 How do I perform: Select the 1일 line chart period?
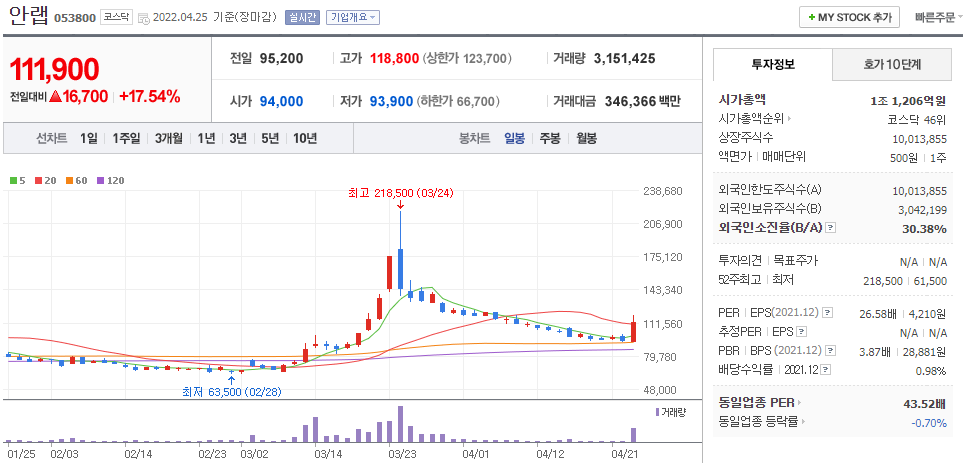tap(88, 138)
